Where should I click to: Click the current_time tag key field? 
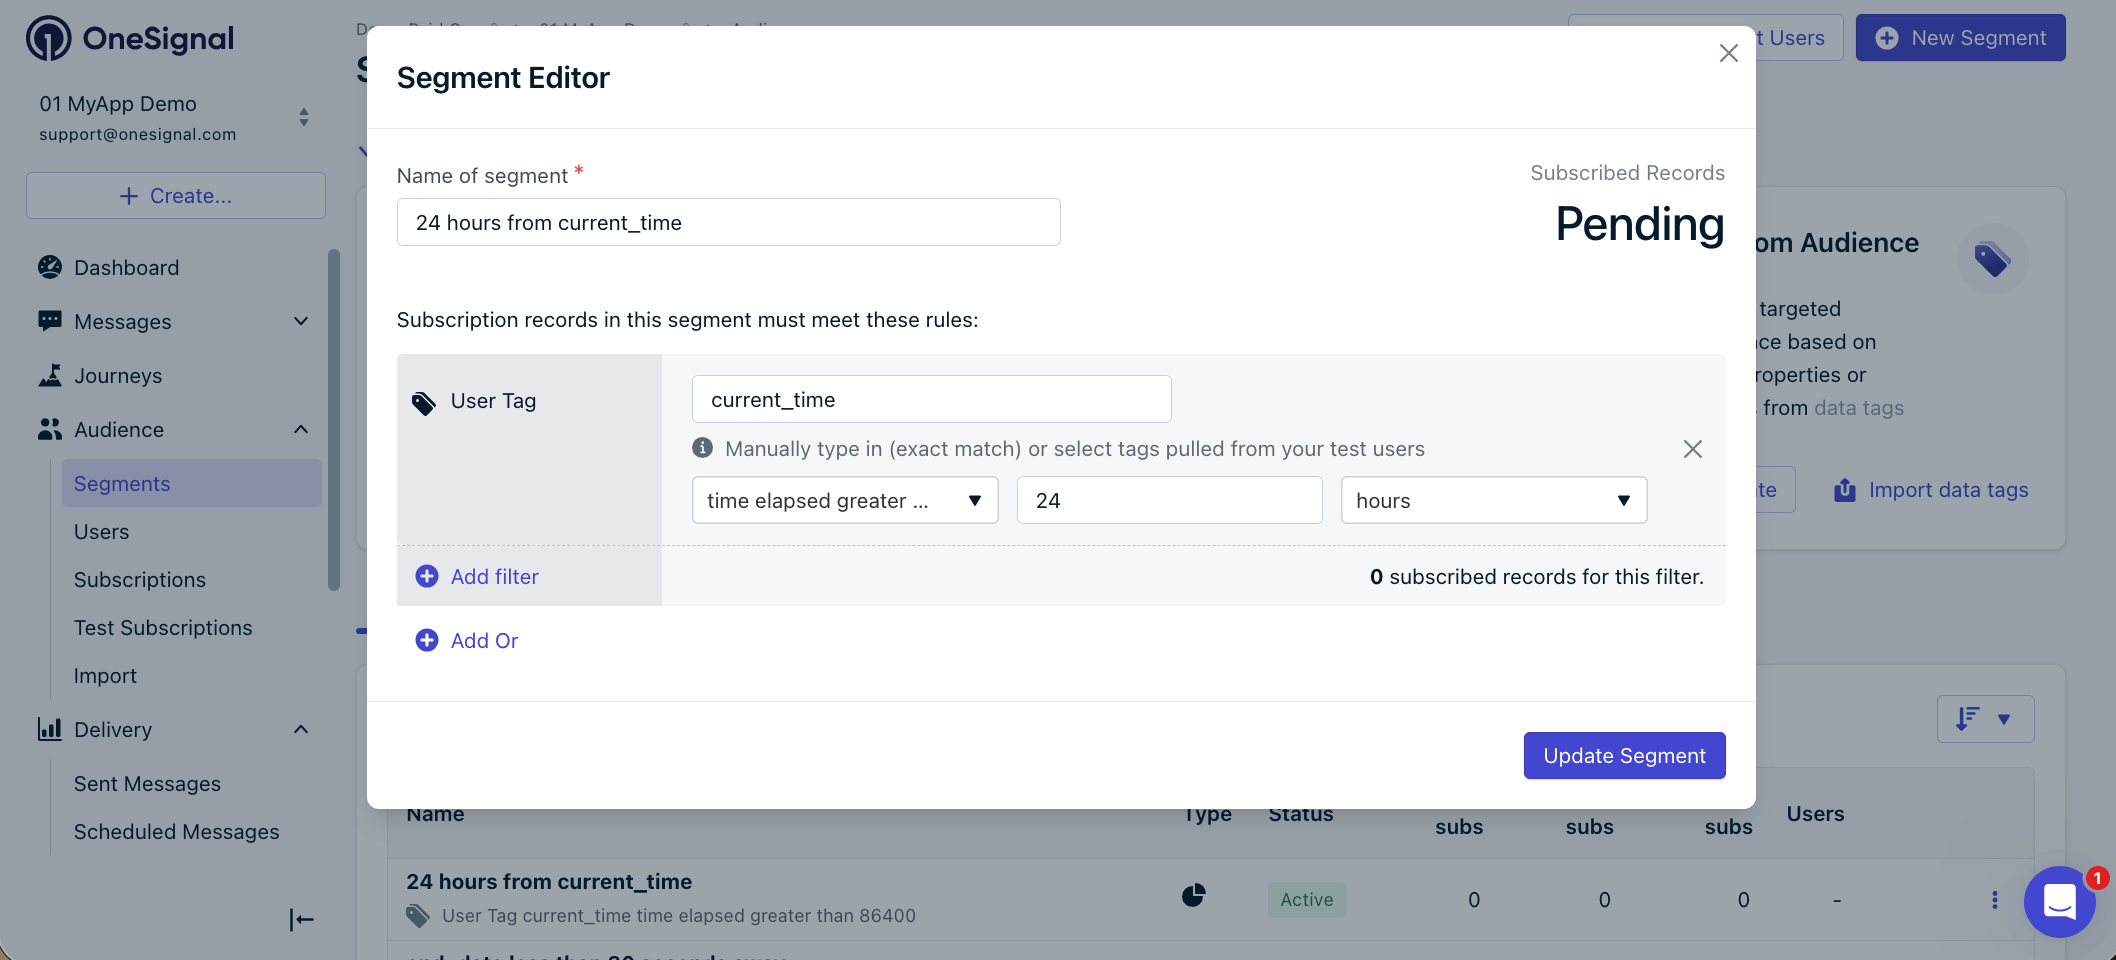tap(932, 399)
